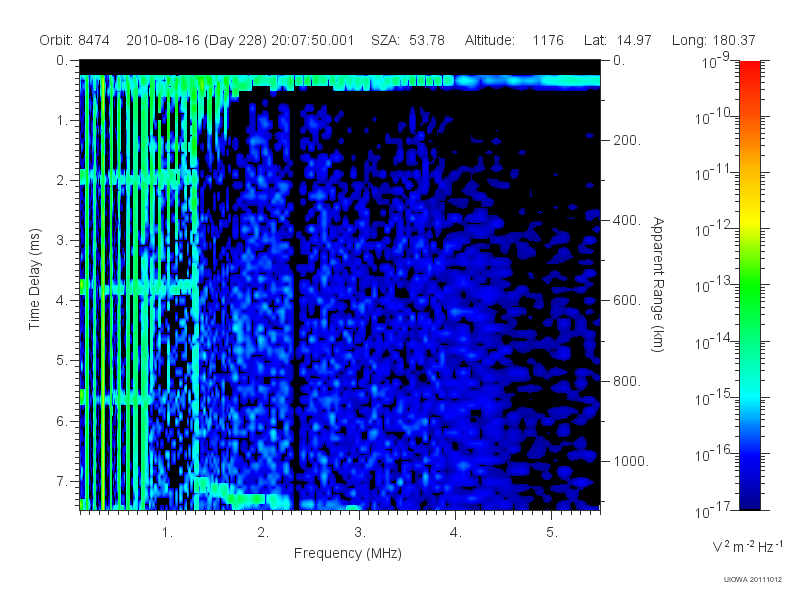Click the yellow region of color scale

tap(749, 217)
